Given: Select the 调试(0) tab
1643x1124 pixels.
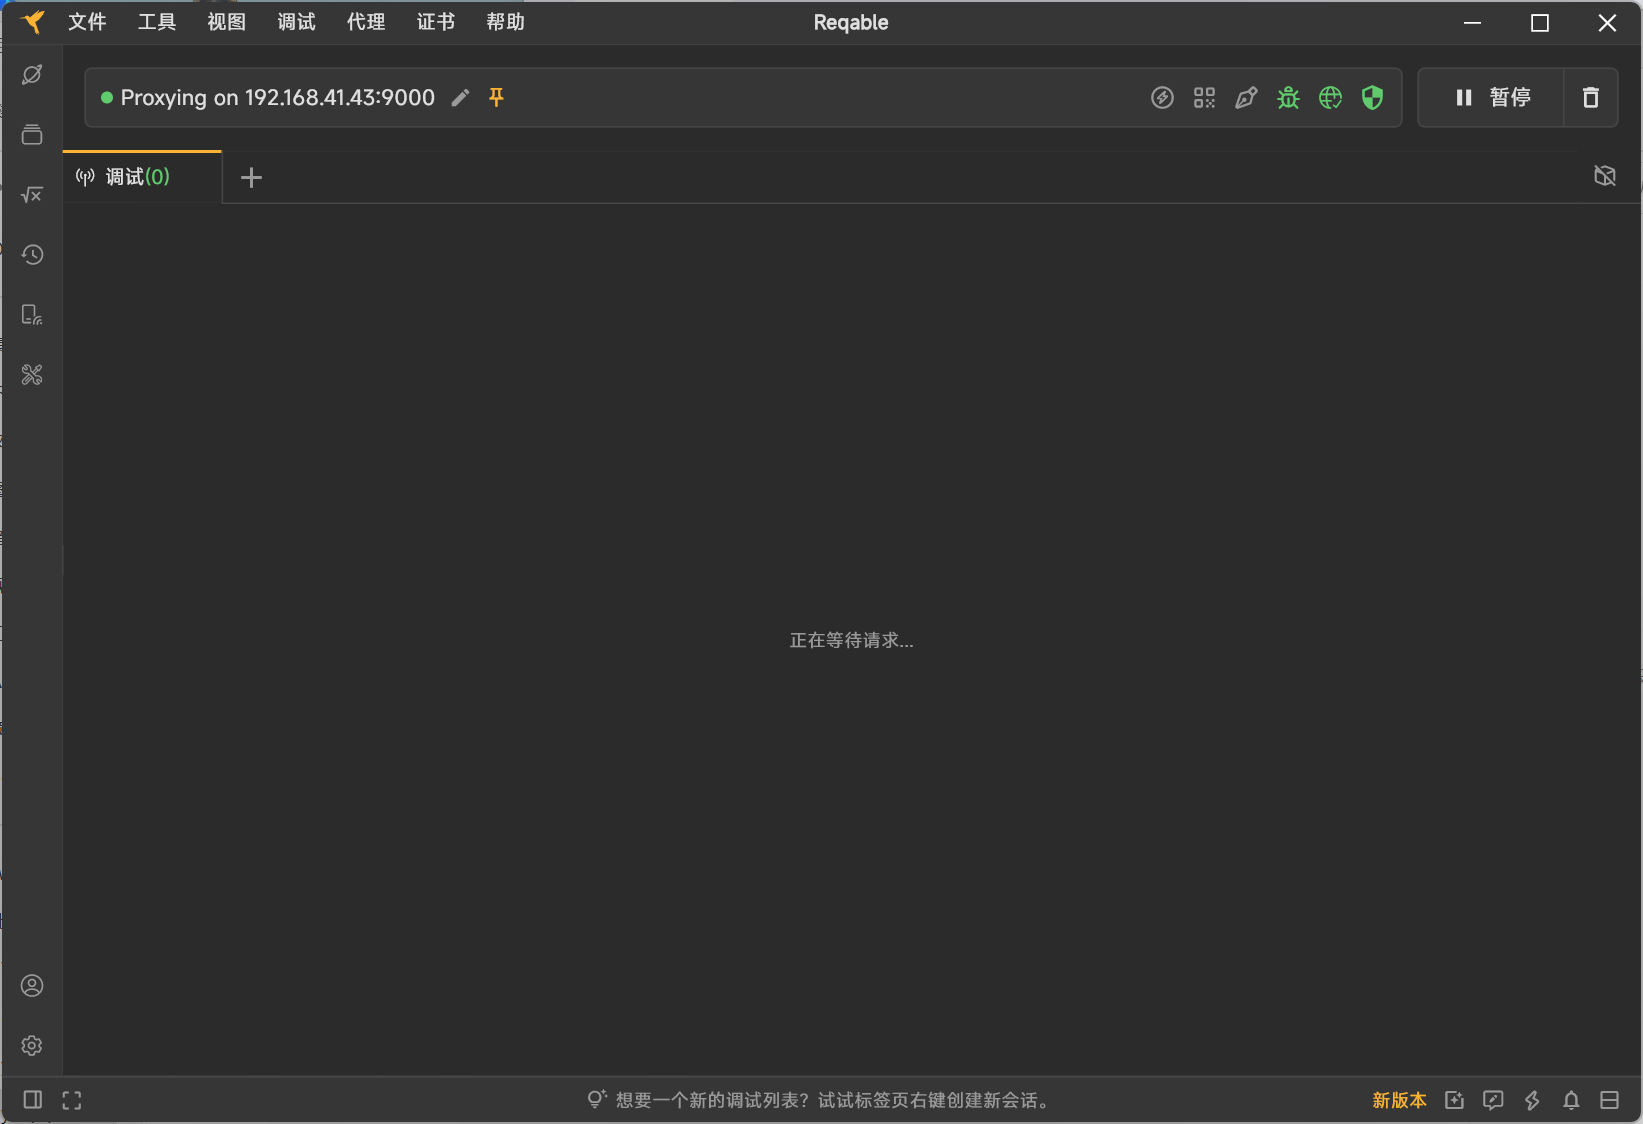Looking at the screenshot, I should point(142,177).
